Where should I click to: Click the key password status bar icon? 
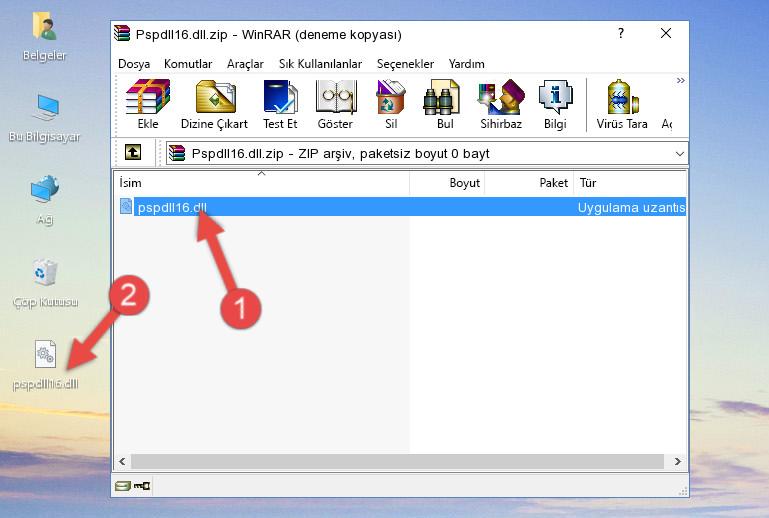pyautogui.click(x=142, y=486)
